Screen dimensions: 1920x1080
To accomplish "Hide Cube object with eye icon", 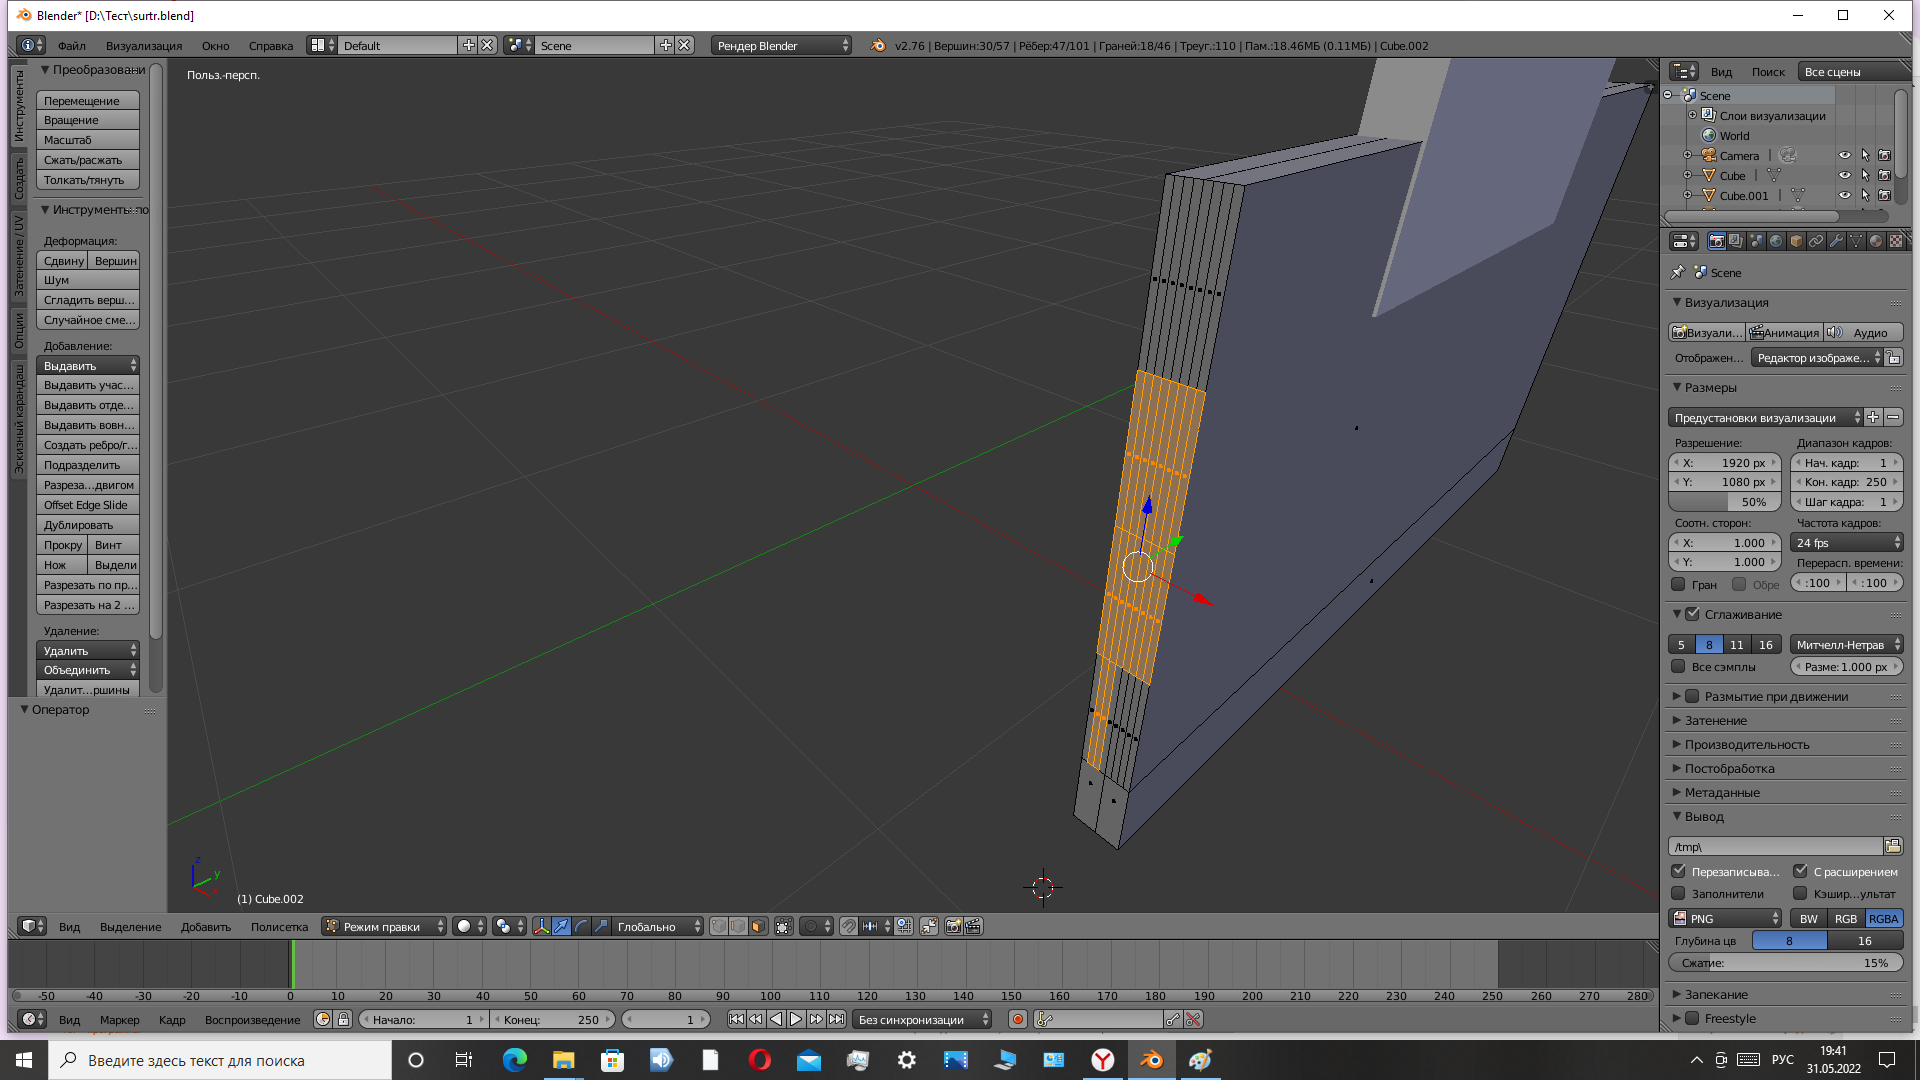I will coord(1844,176).
